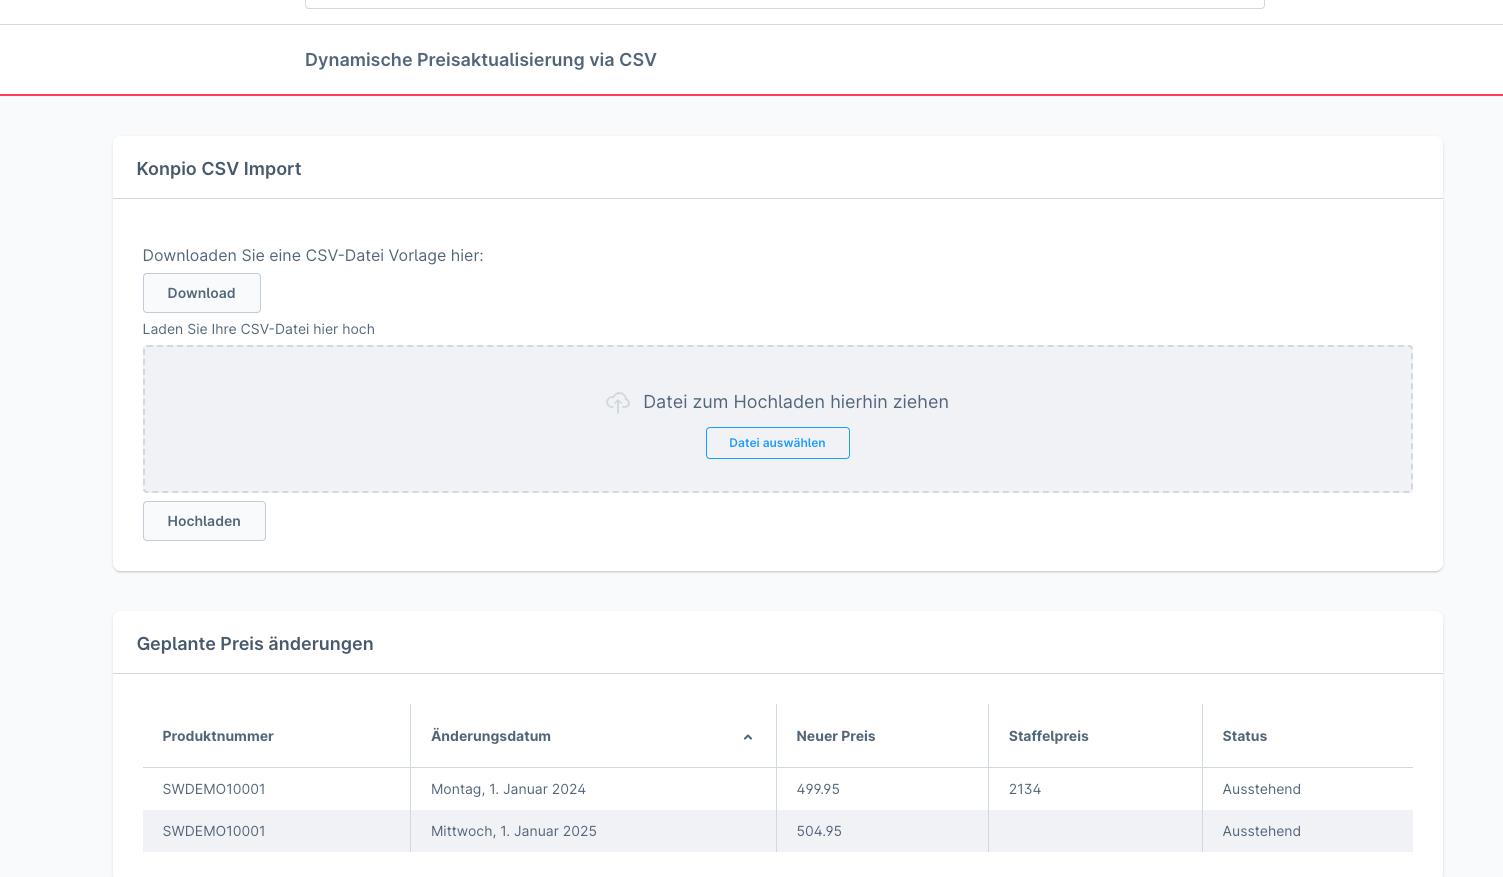Click the price value 499.95
The height and width of the screenshot is (877, 1503).
click(818, 789)
